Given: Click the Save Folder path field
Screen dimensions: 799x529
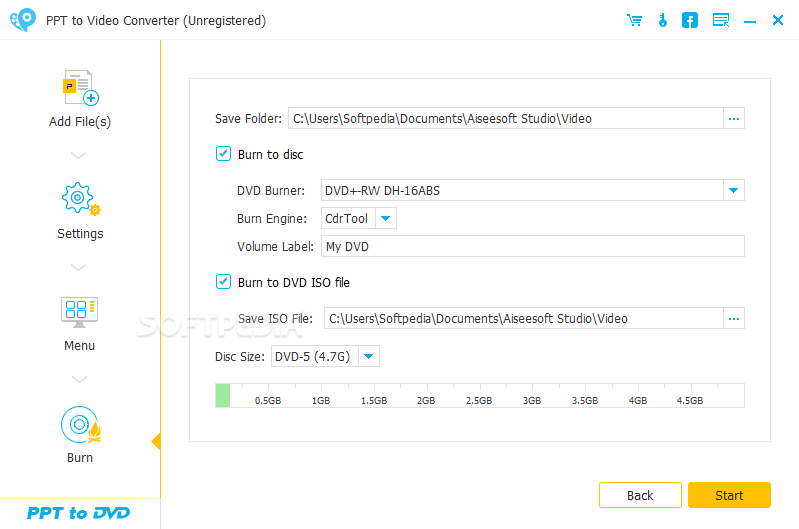Looking at the screenshot, I should click(506, 118).
